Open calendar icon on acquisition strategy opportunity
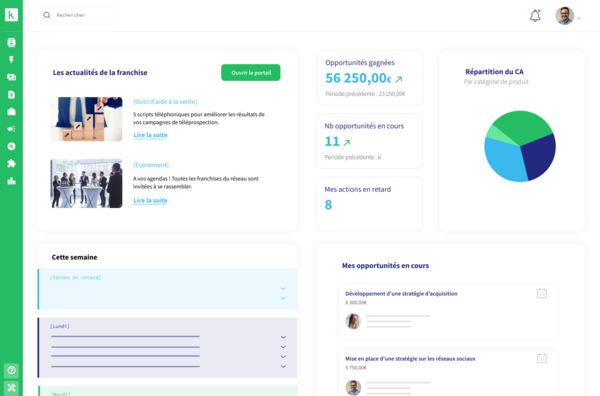Image resolution: width=600 pixels, height=396 pixels. pos(541,293)
